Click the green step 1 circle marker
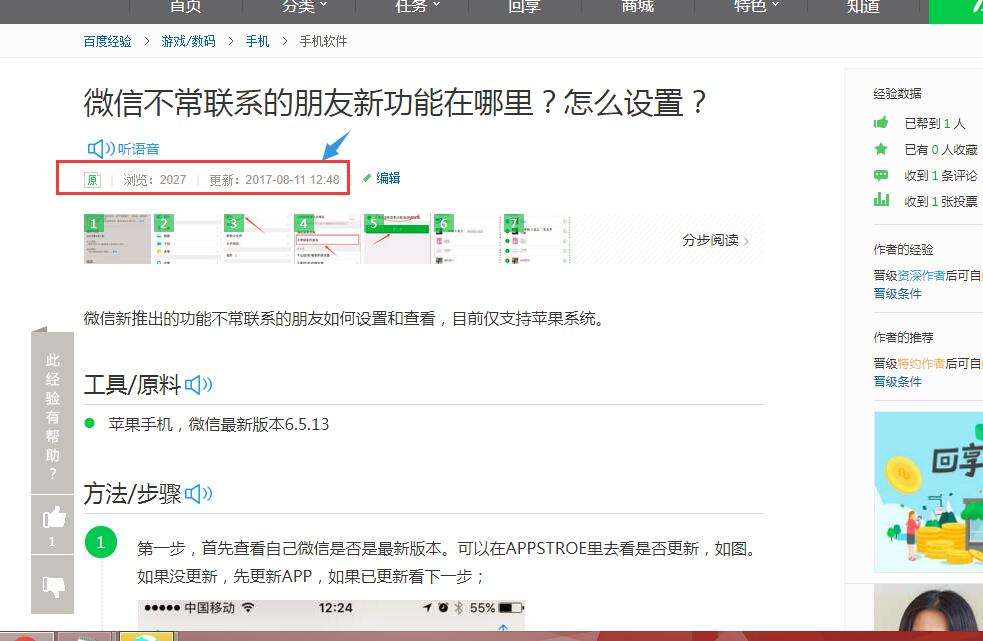983x641 pixels. click(x=100, y=542)
